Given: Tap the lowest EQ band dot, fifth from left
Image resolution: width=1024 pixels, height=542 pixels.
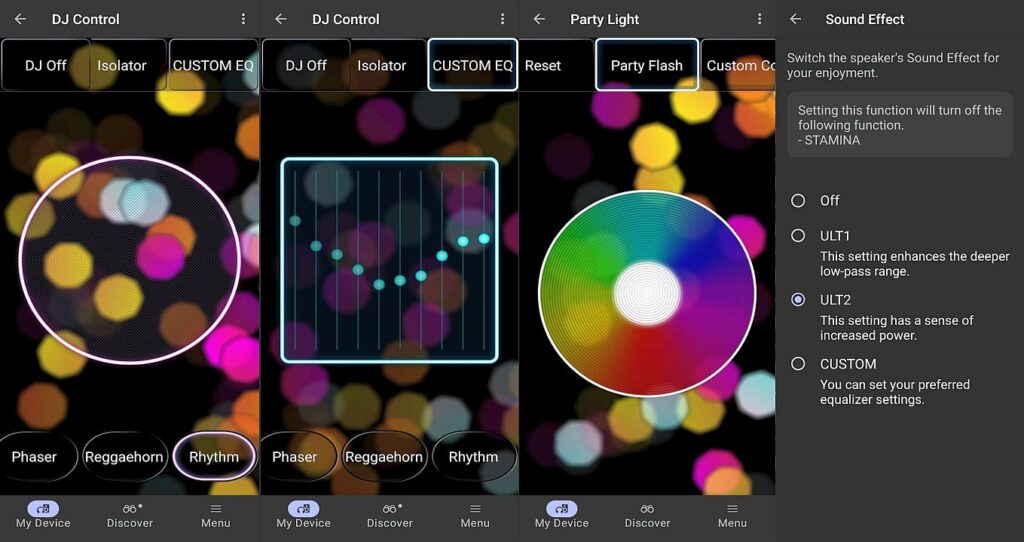Looking at the screenshot, I should (379, 285).
